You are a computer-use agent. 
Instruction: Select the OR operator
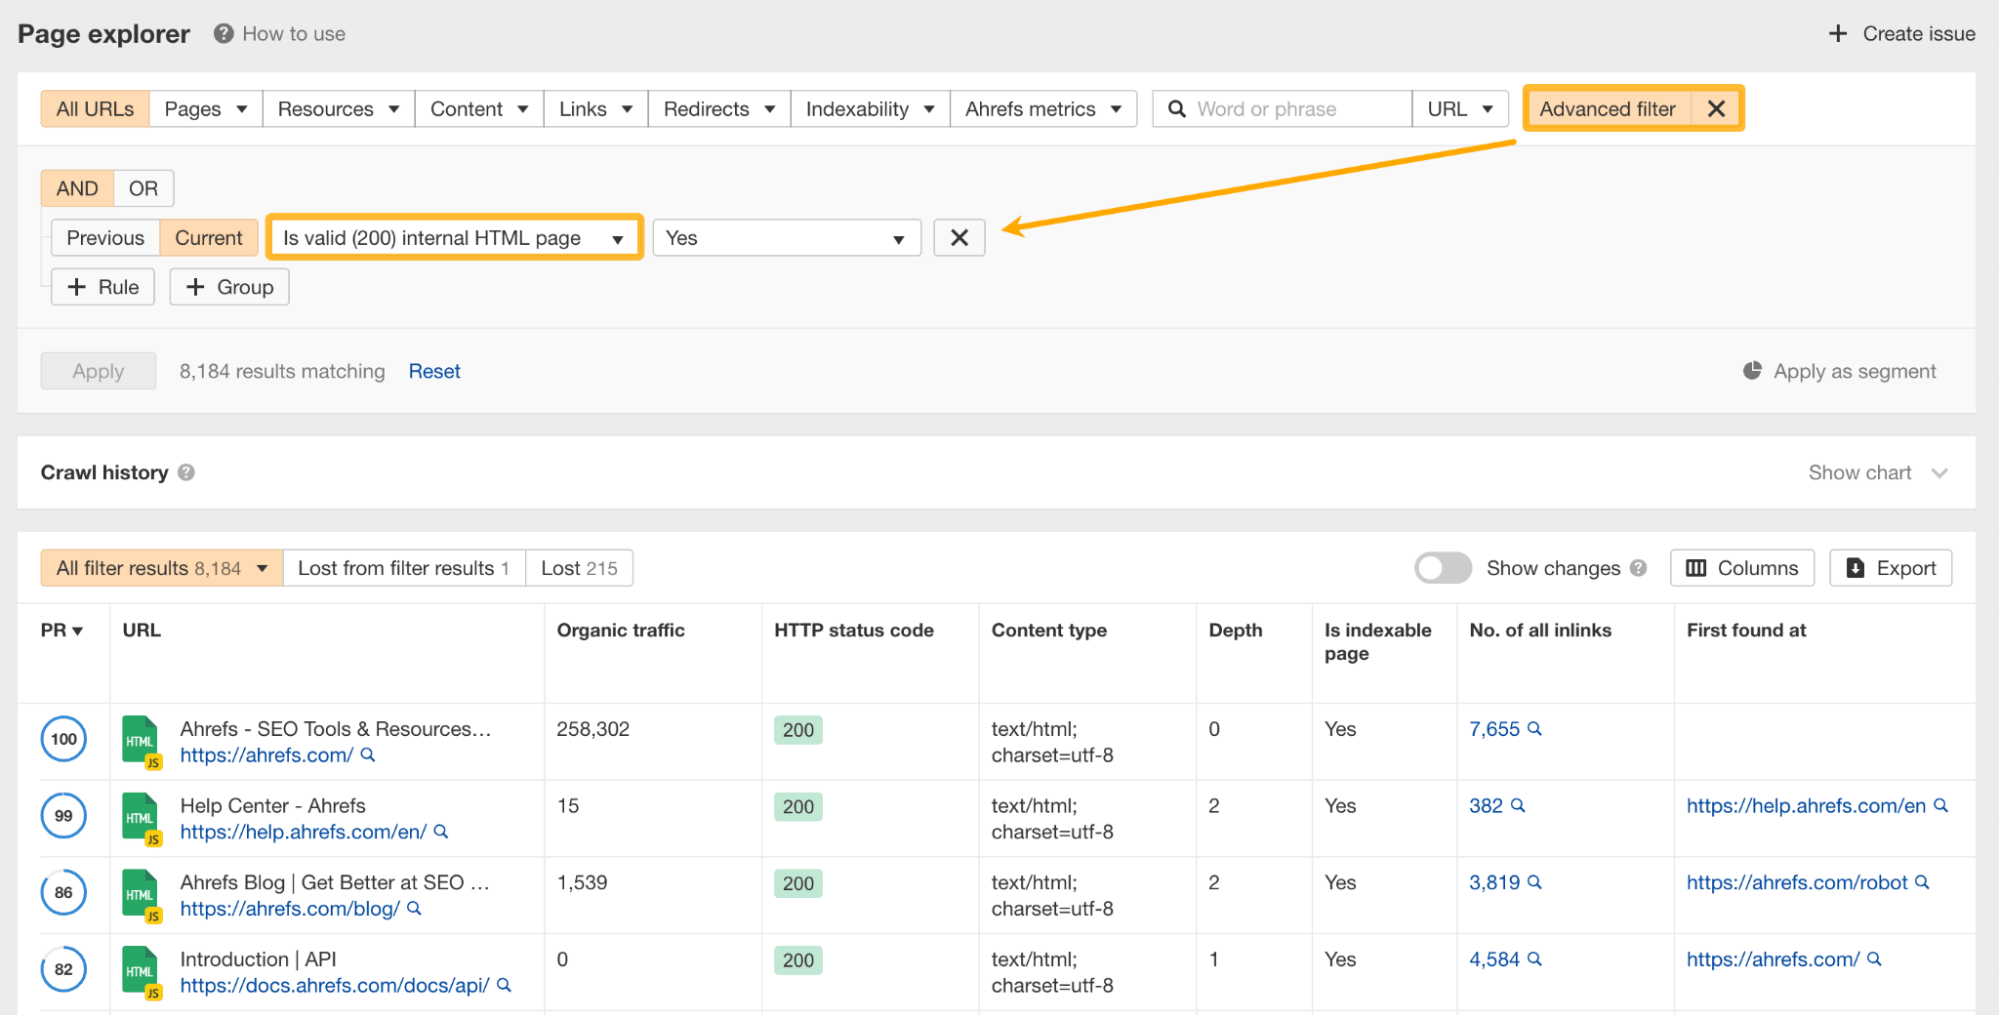coord(142,187)
